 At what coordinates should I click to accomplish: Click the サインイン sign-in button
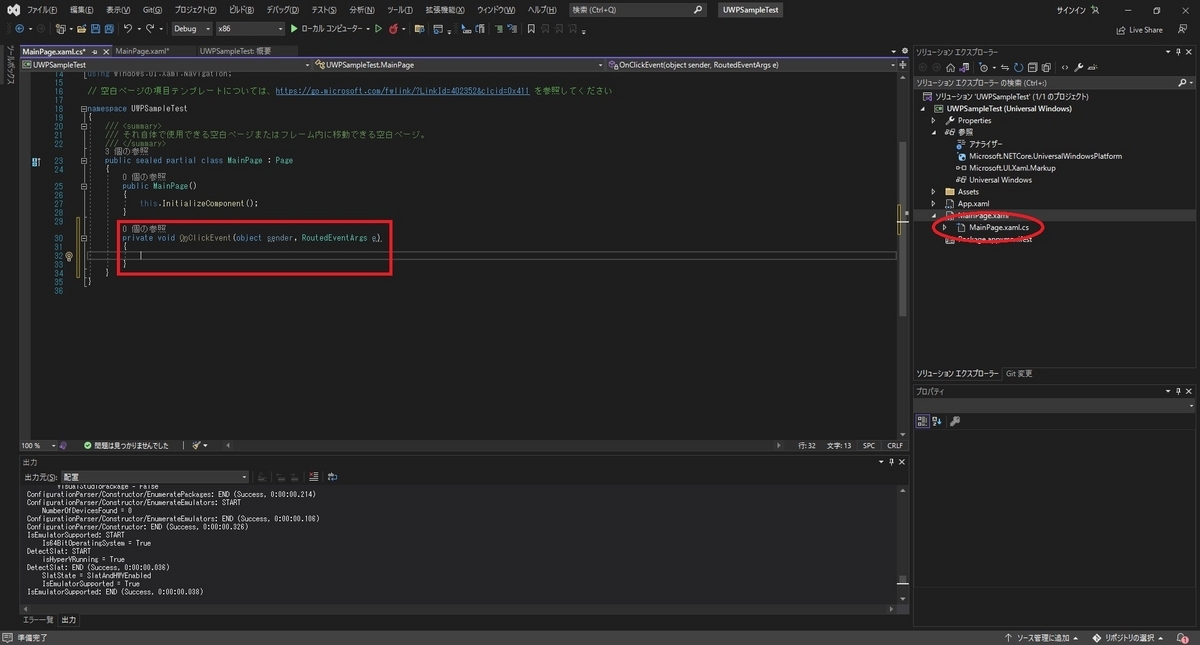pos(1078,9)
